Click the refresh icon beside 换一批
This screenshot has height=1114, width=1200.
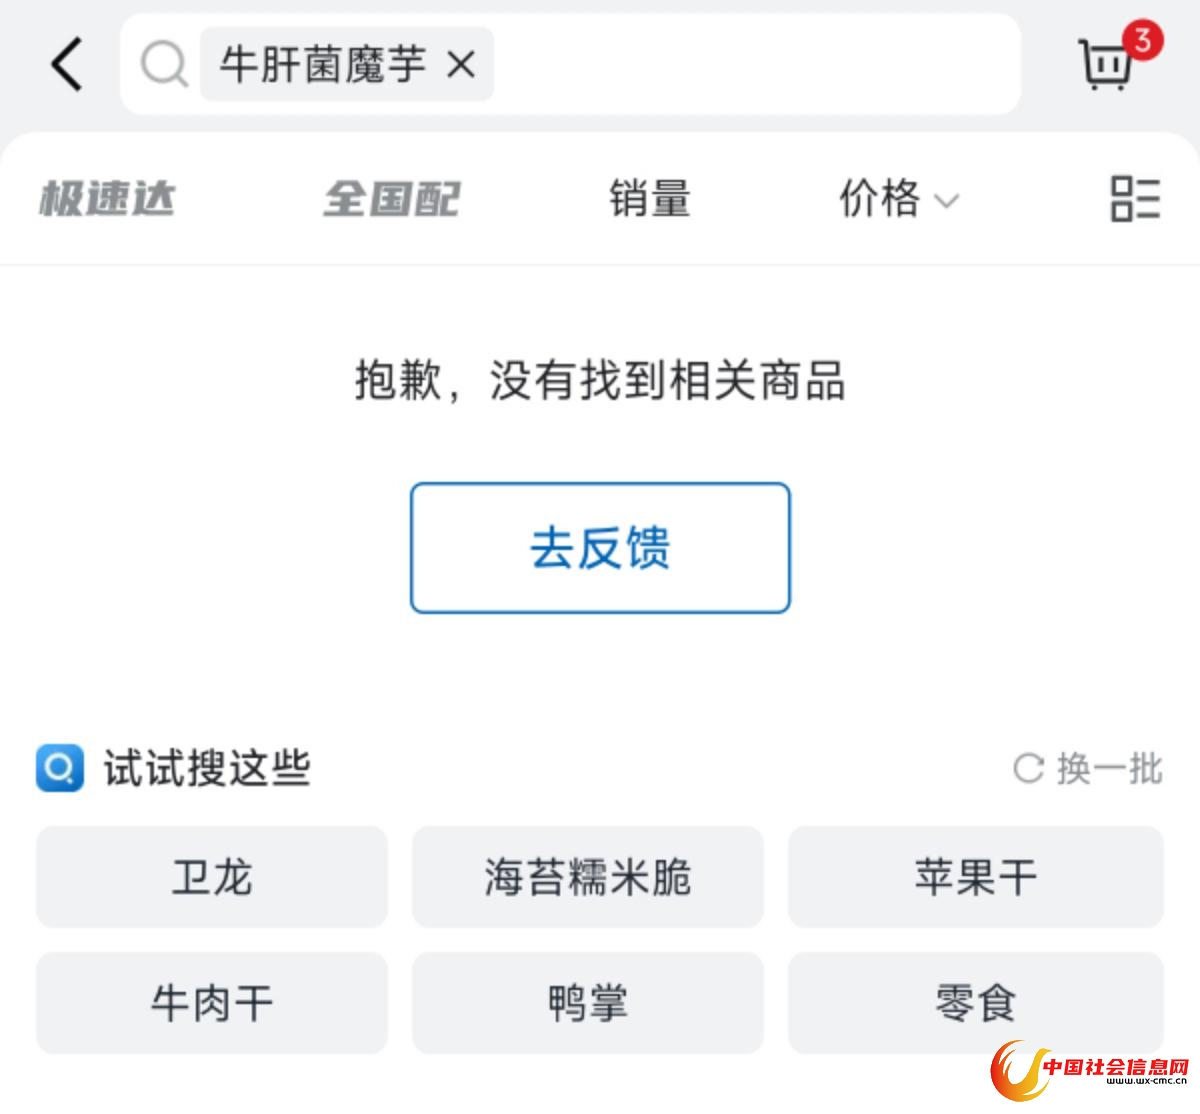click(x=1028, y=768)
